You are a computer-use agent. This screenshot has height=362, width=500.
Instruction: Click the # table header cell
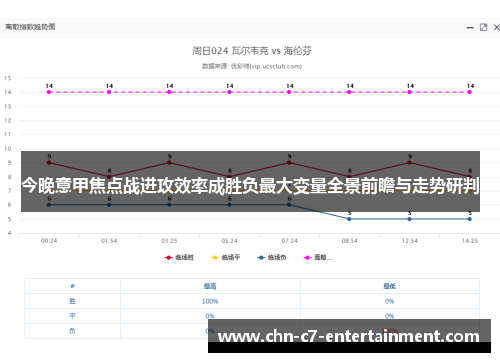click(x=72, y=286)
